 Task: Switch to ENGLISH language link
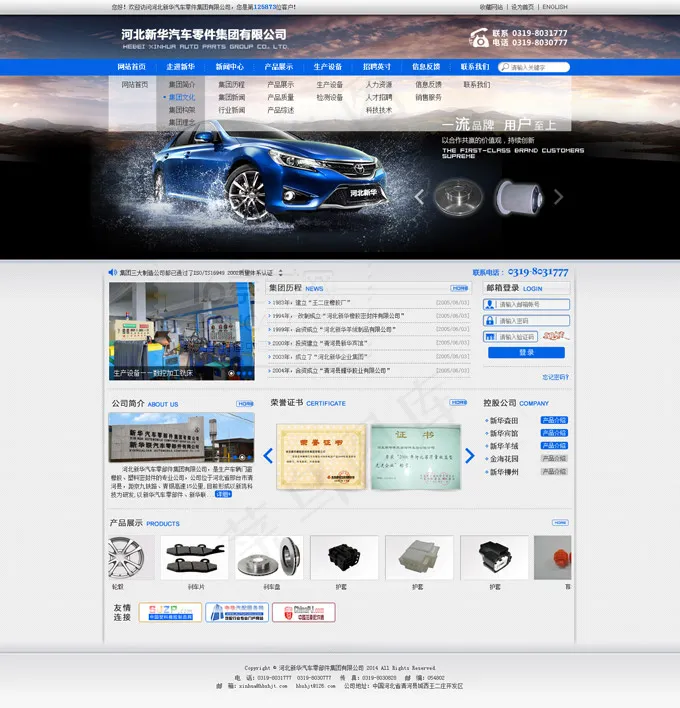point(555,7)
